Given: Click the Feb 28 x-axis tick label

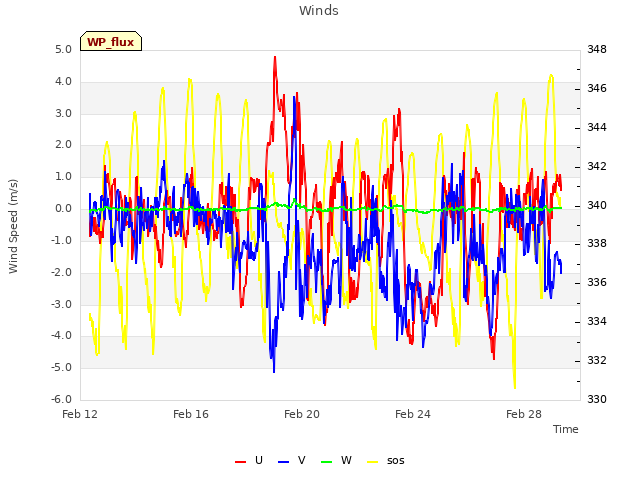Looking at the screenshot, I should [524, 414].
